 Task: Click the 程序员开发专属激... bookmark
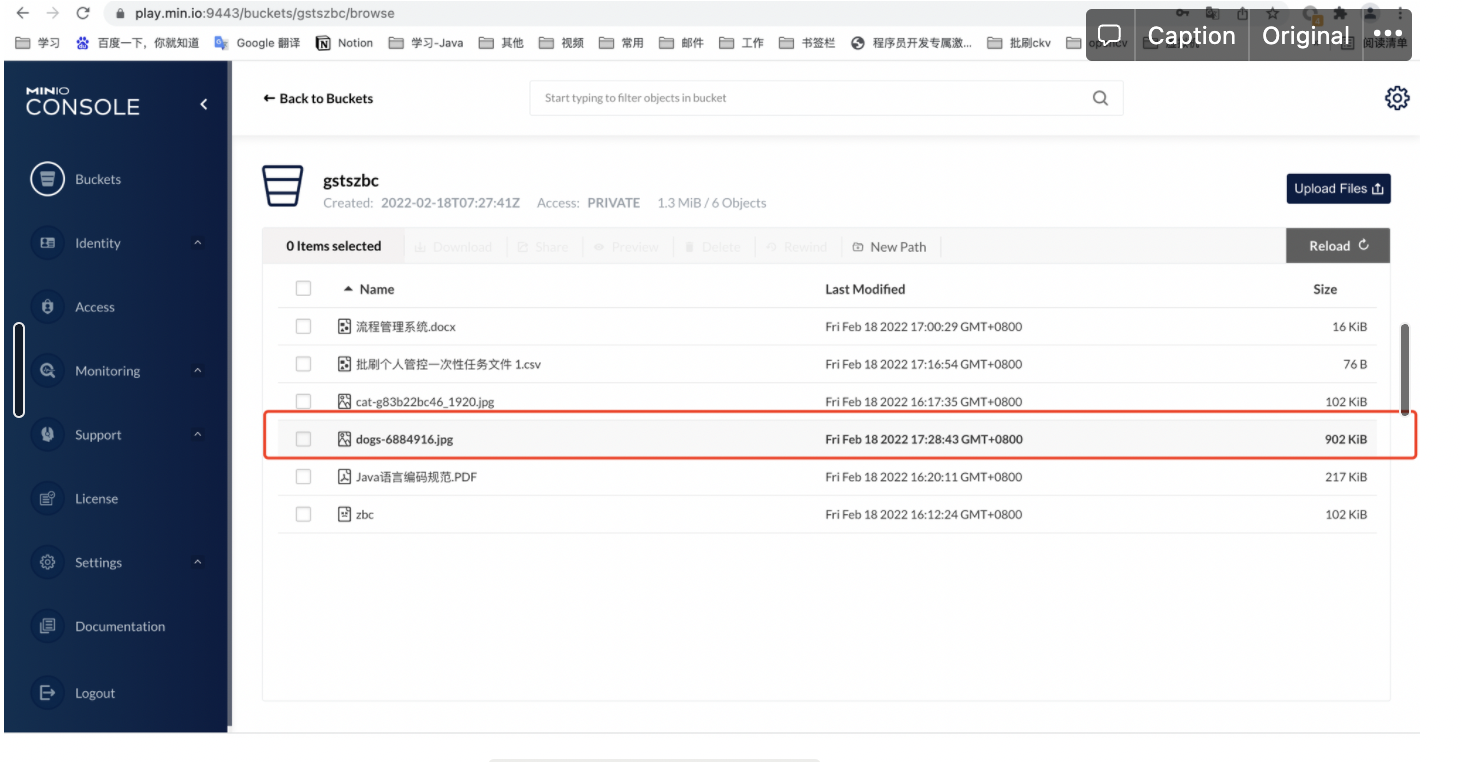pos(911,43)
